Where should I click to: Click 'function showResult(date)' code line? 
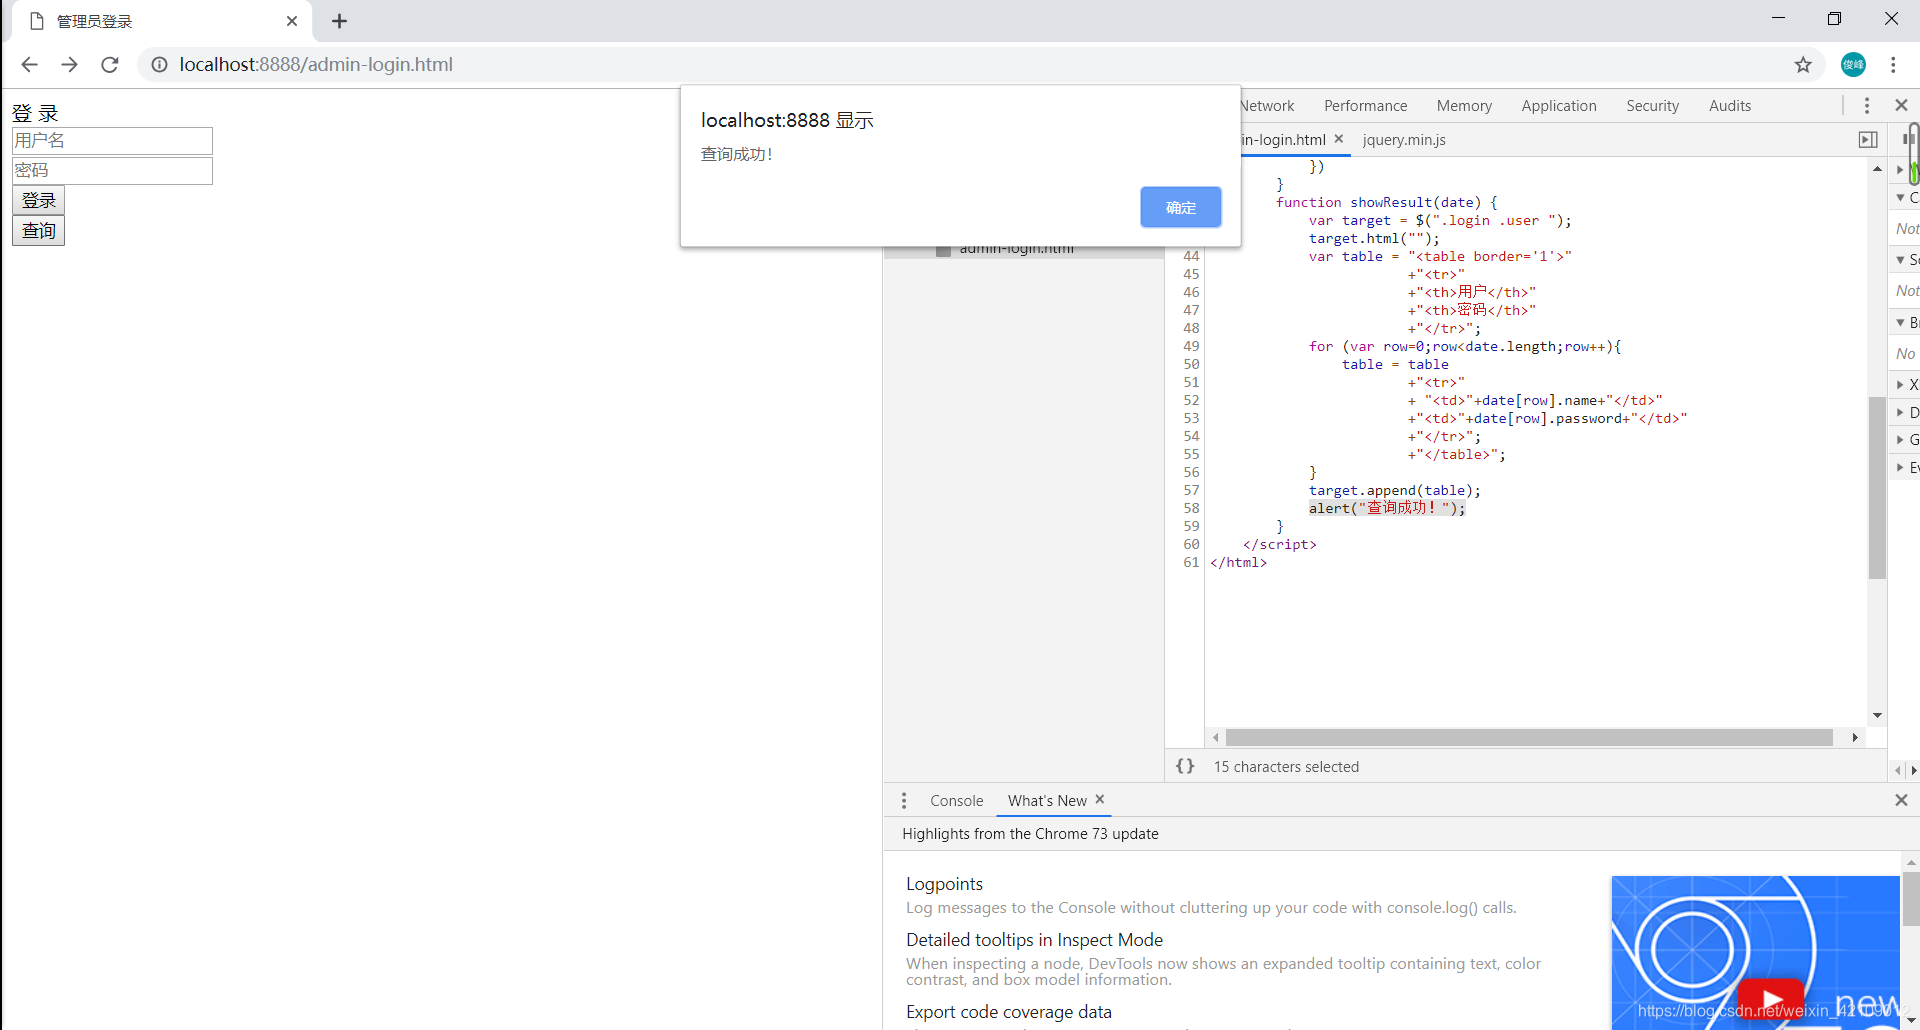1386,202
